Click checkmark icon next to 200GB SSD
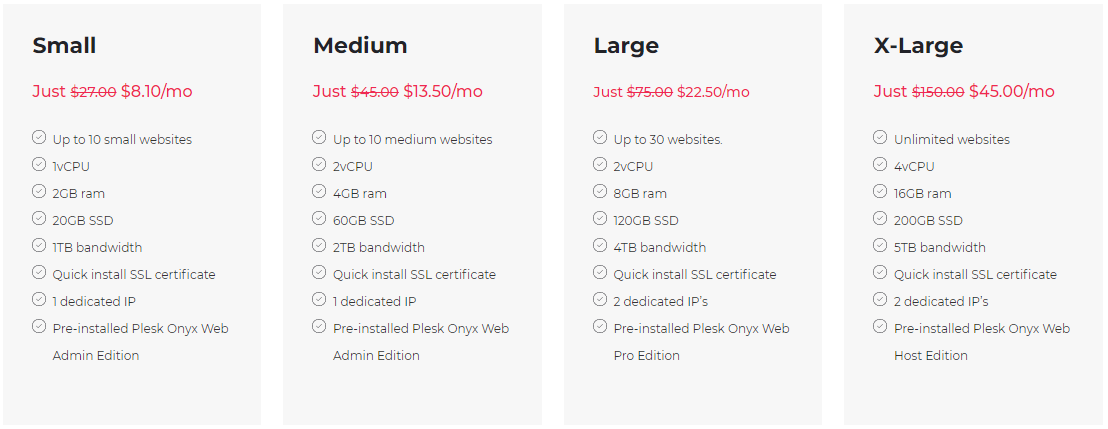The image size is (1108, 429). tap(880, 218)
